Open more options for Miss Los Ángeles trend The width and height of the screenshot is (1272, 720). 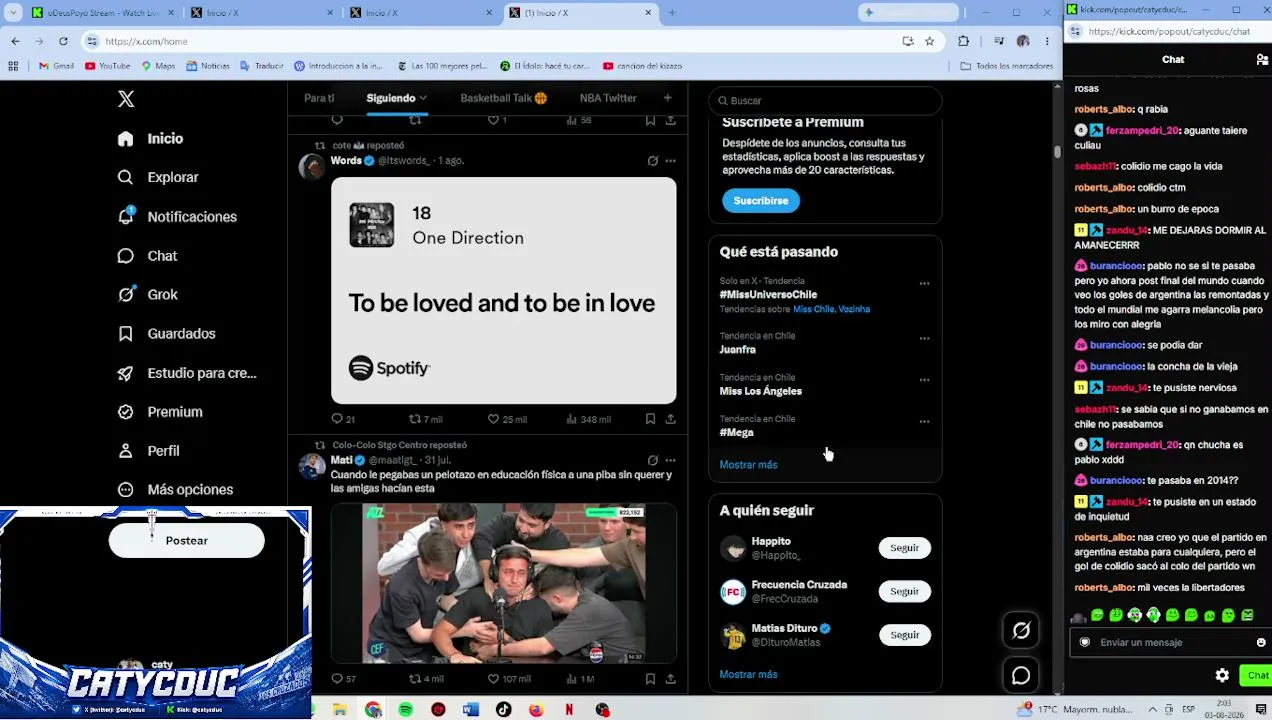click(924, 380)
